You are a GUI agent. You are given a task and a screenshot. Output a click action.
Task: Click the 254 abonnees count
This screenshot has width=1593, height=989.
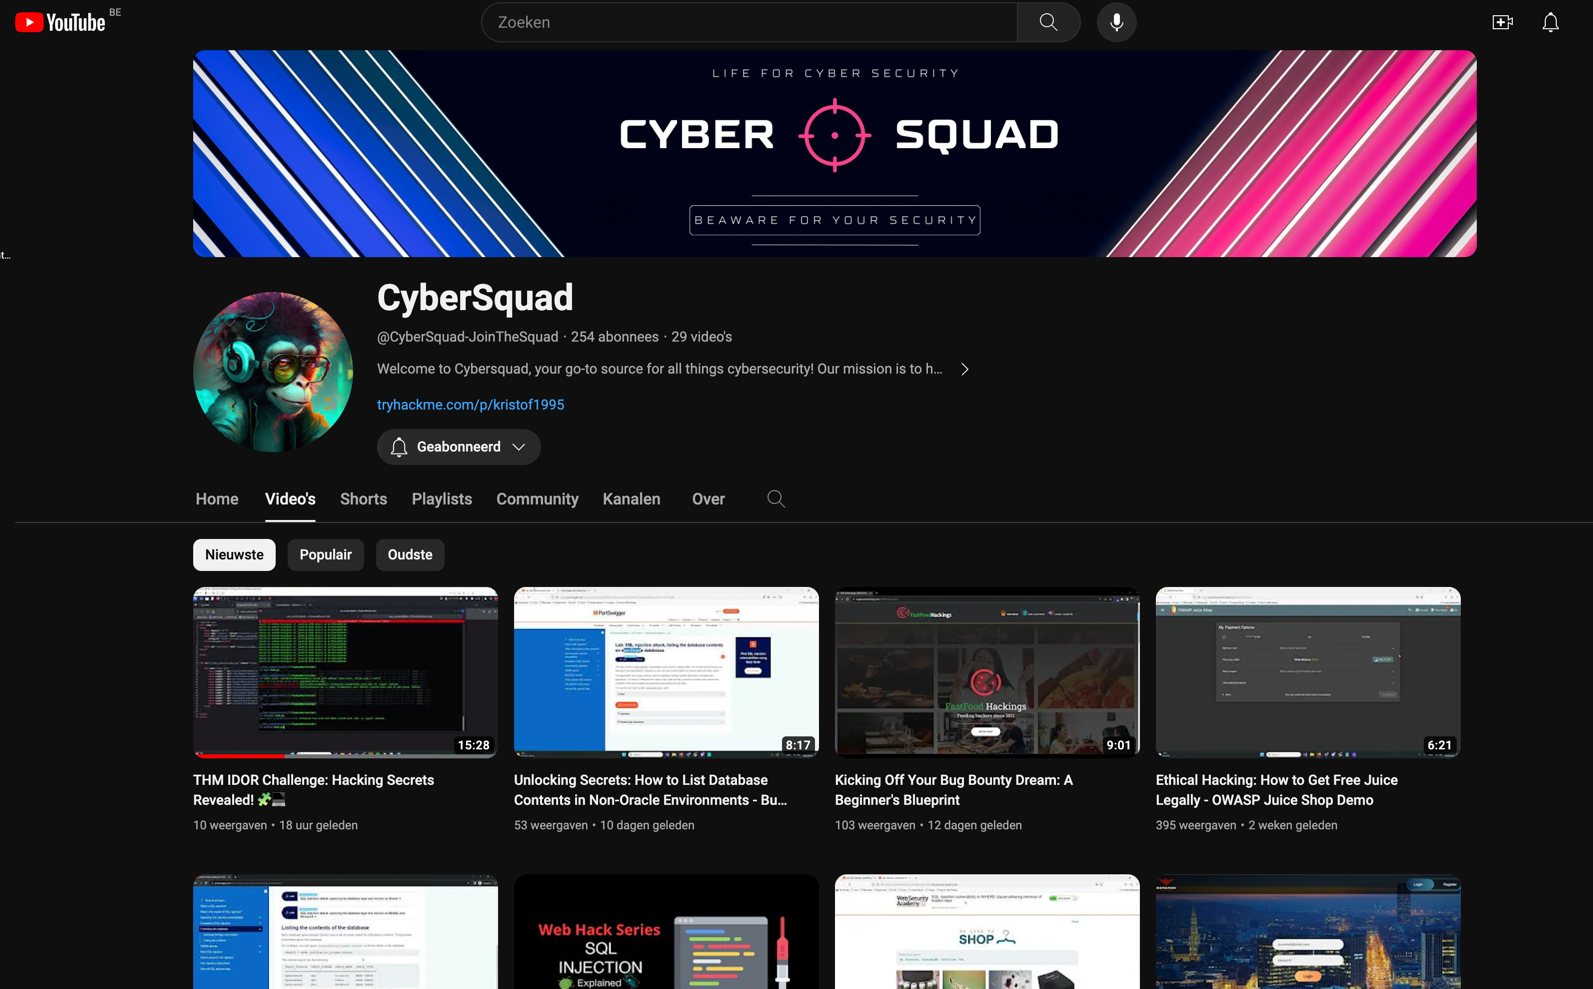(x=615, y=337)
